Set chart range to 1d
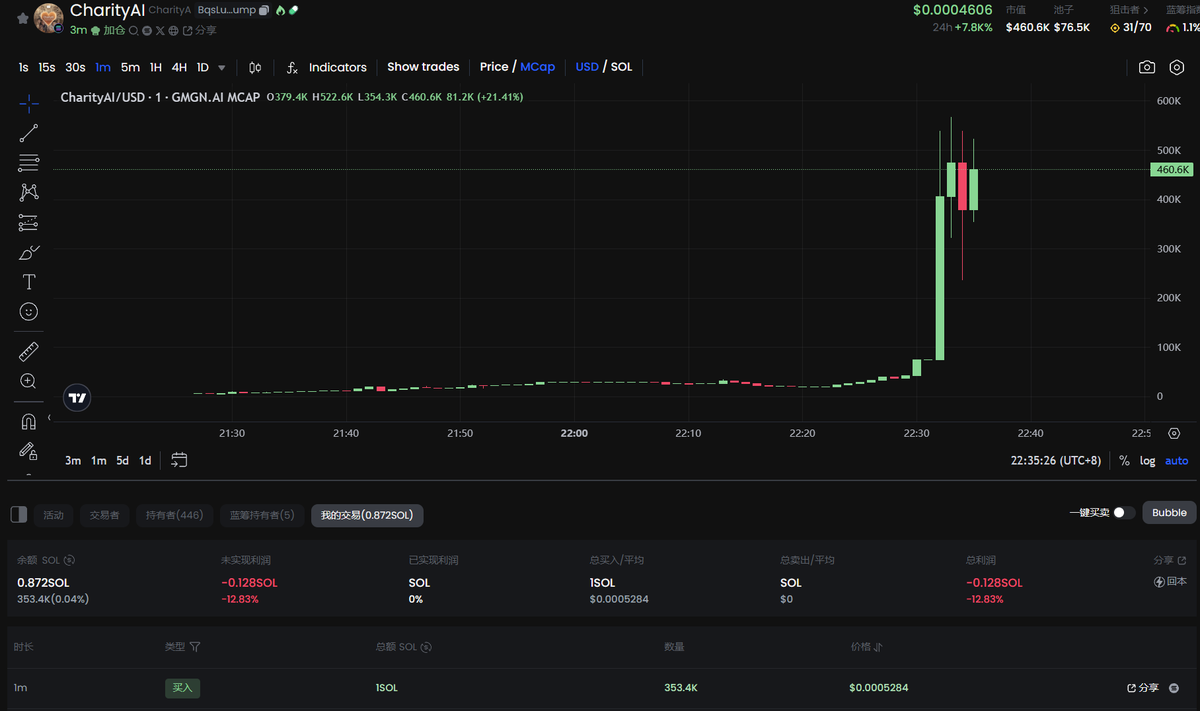 point(145,461)
